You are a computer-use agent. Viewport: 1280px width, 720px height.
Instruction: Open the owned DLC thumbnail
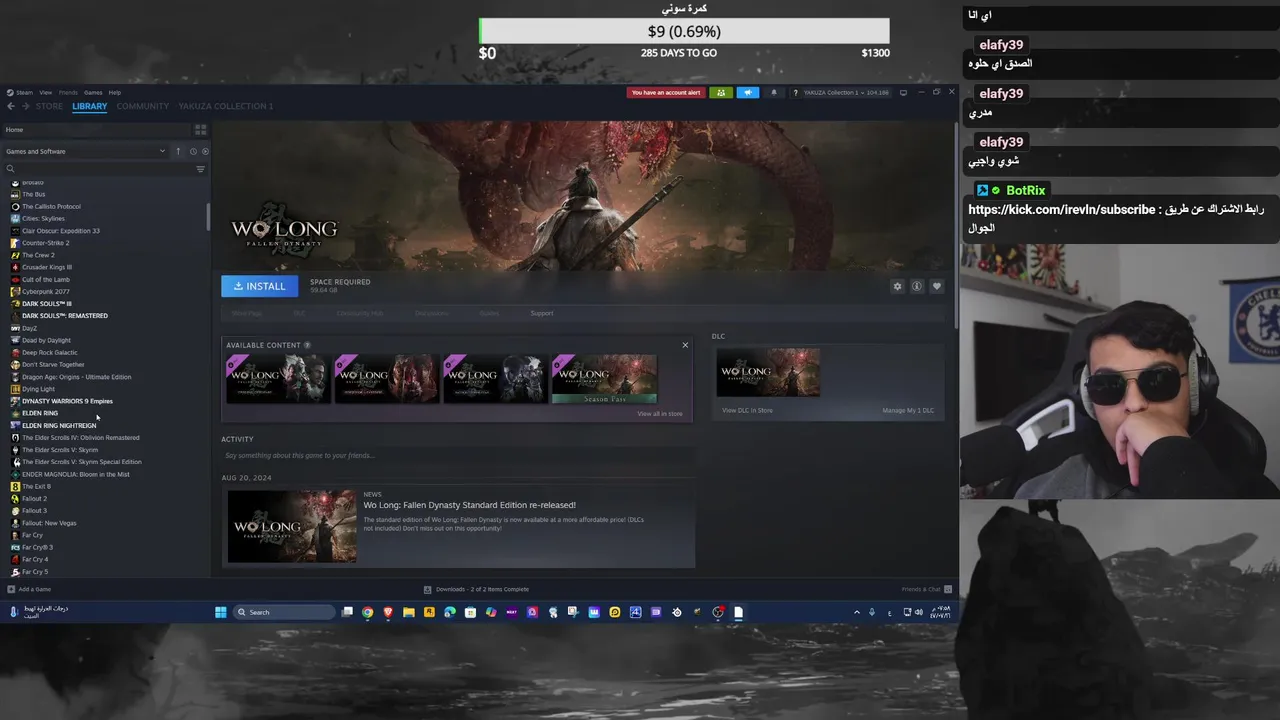pos(768,373)
